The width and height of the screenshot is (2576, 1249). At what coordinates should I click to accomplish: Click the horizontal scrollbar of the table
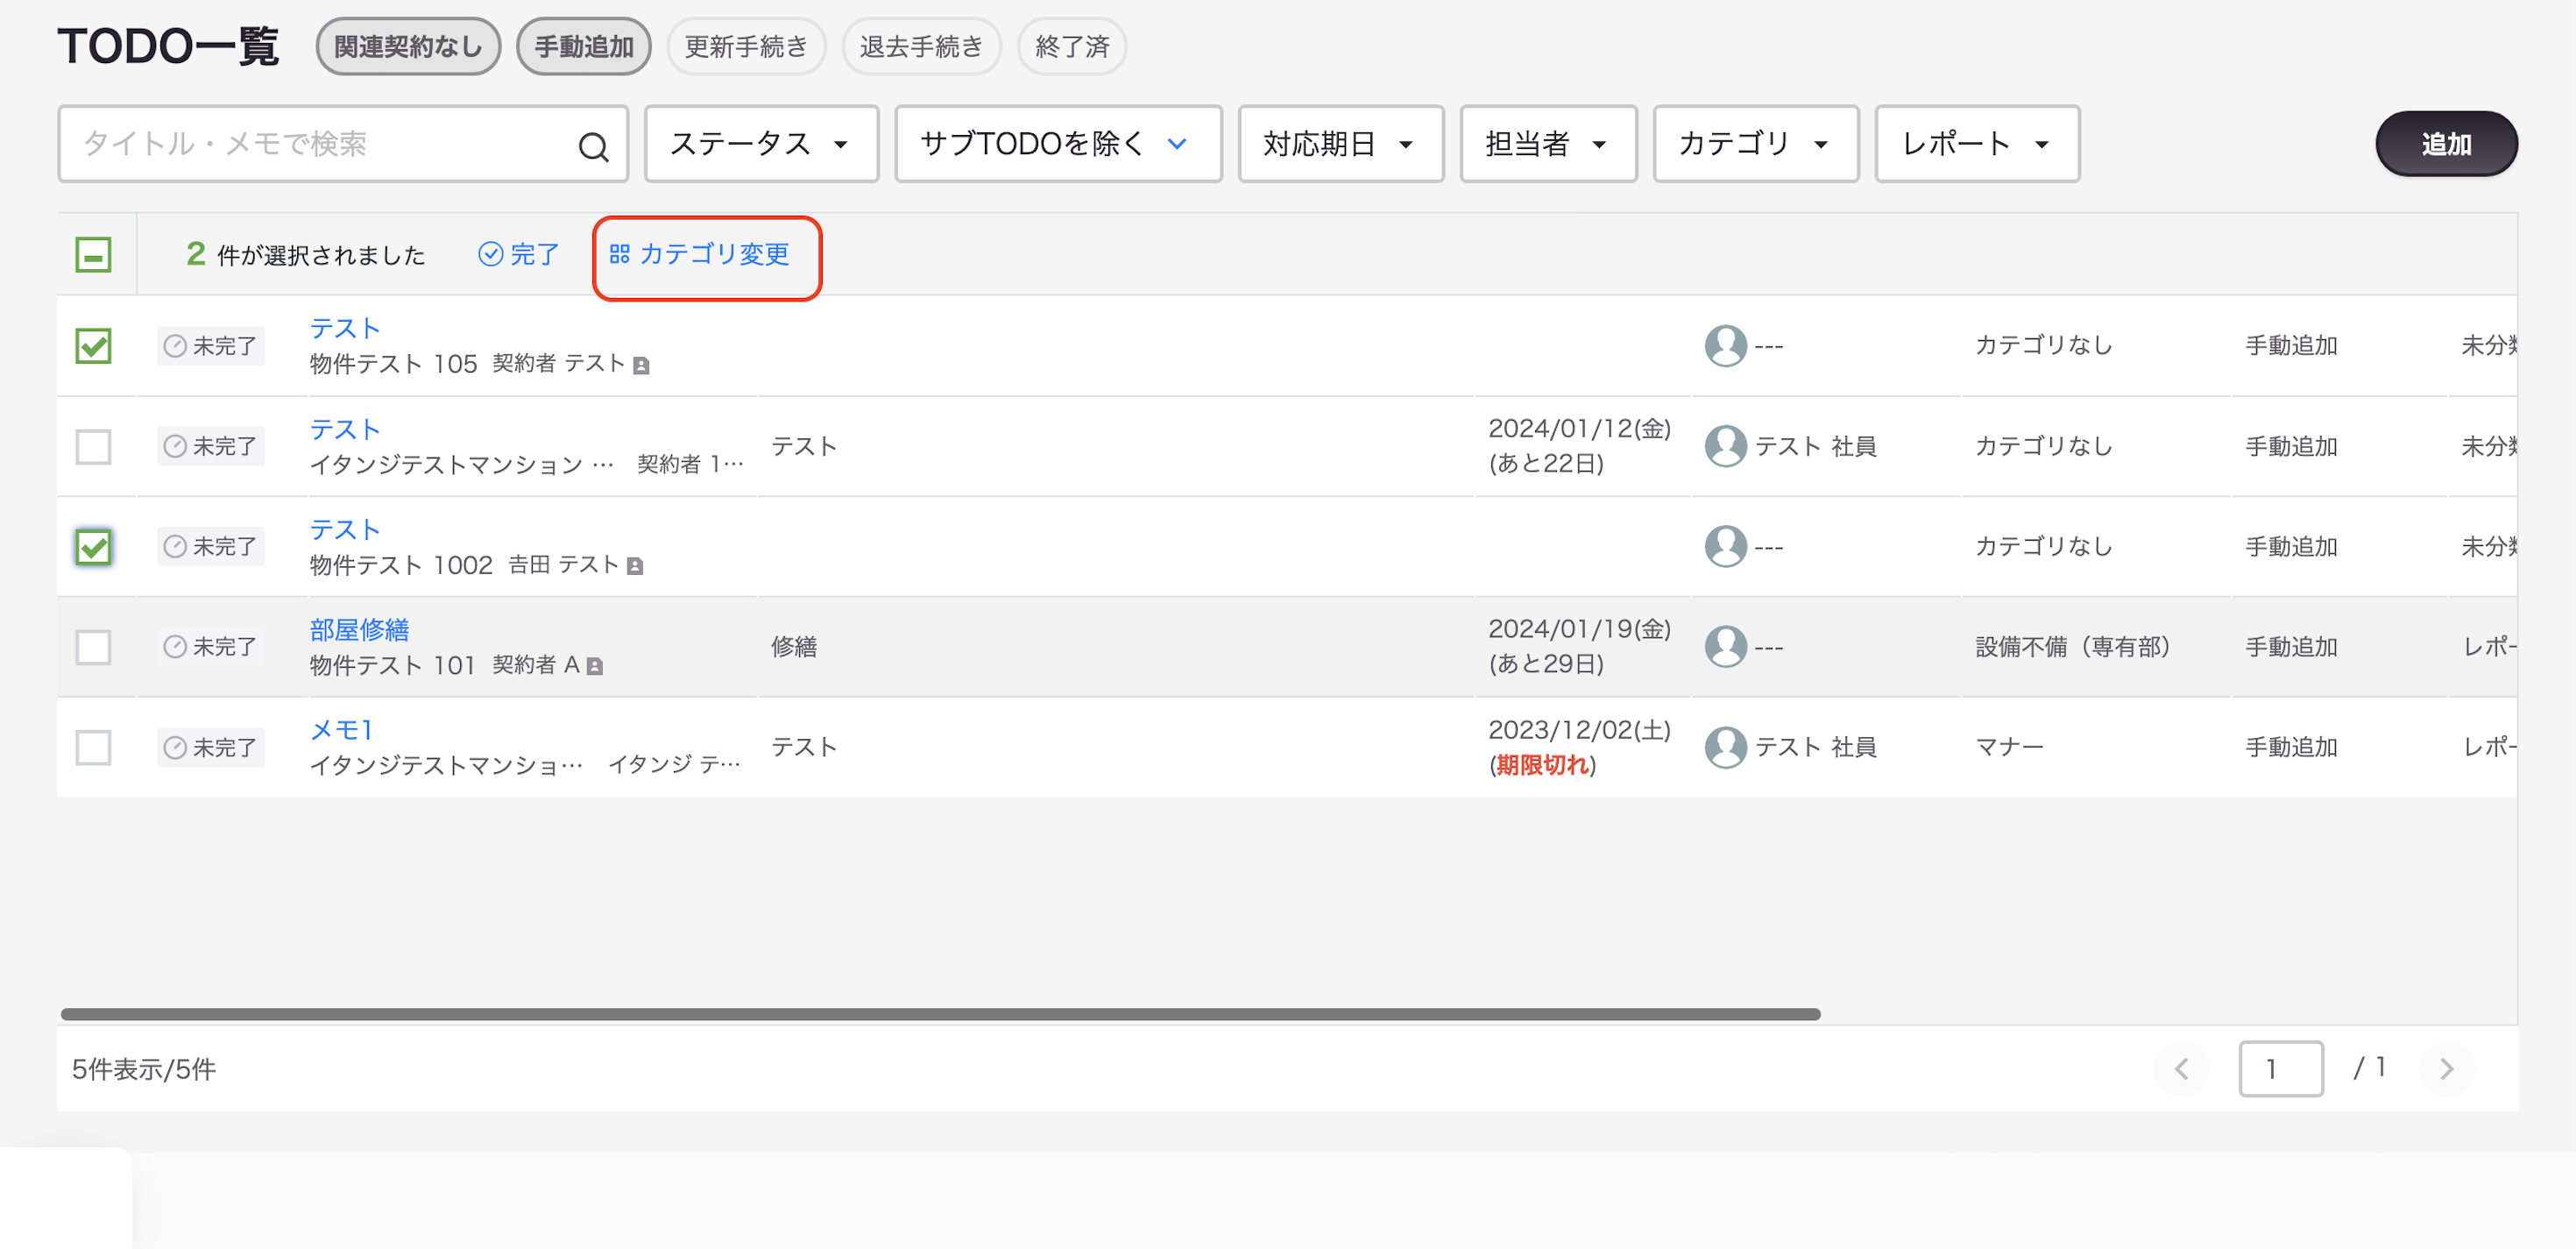click(x=940, y=1014)
